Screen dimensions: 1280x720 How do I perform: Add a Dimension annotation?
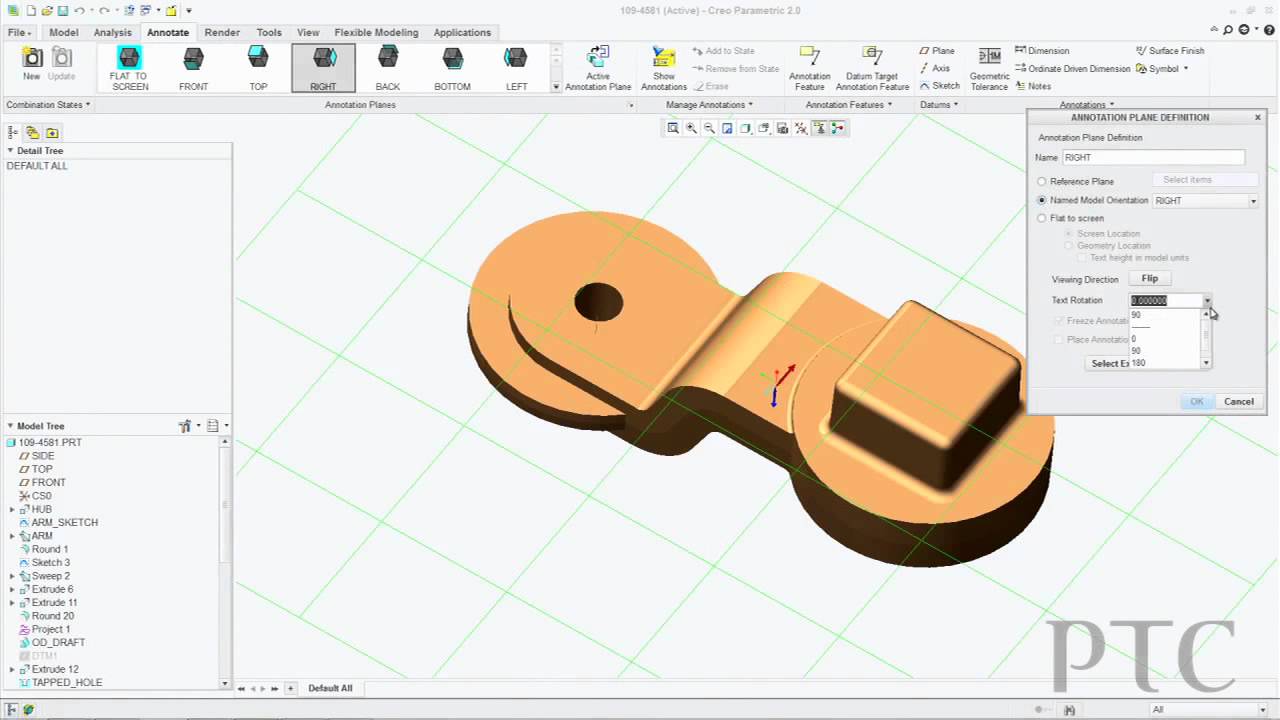pyautogui.click(x=1042, y=51)
